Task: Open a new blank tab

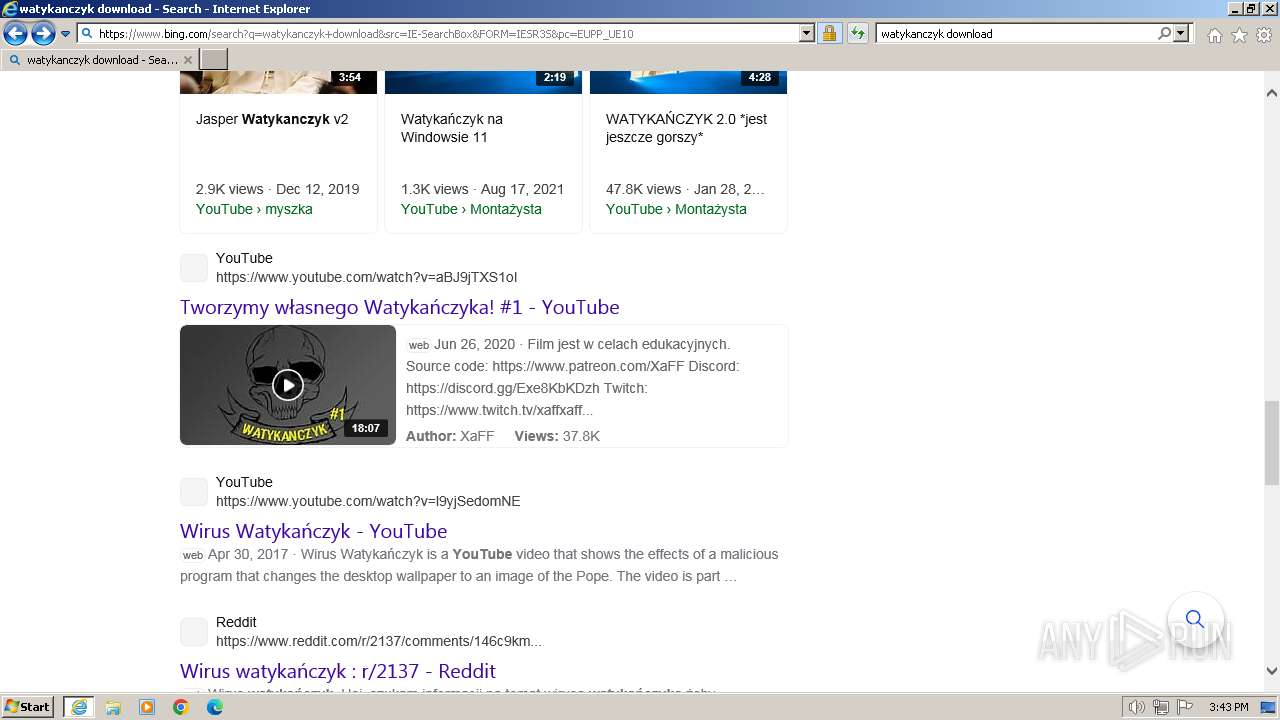Action: pyautogui.click(x=214, y=60)
